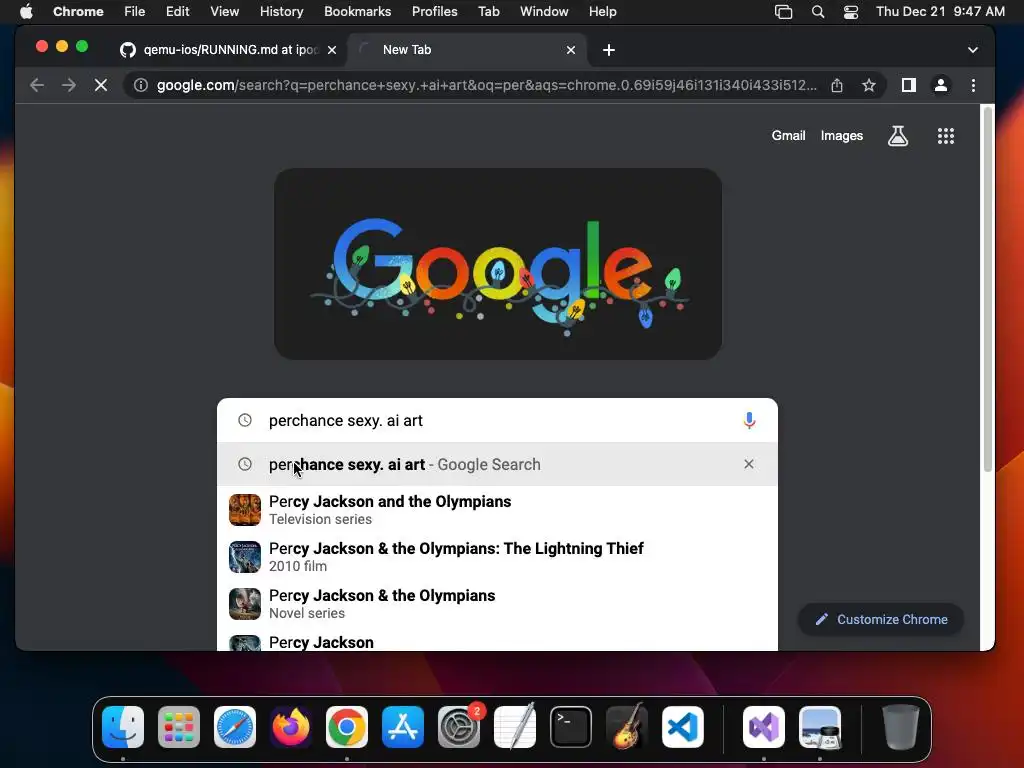Open the History menu
The width and height of the screenshot is (1024, 768).
click(281, 11)
